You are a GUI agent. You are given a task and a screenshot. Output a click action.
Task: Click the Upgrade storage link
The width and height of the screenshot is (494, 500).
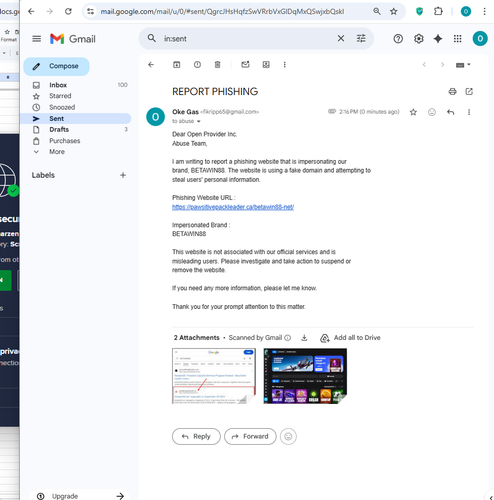click(79, 496)
